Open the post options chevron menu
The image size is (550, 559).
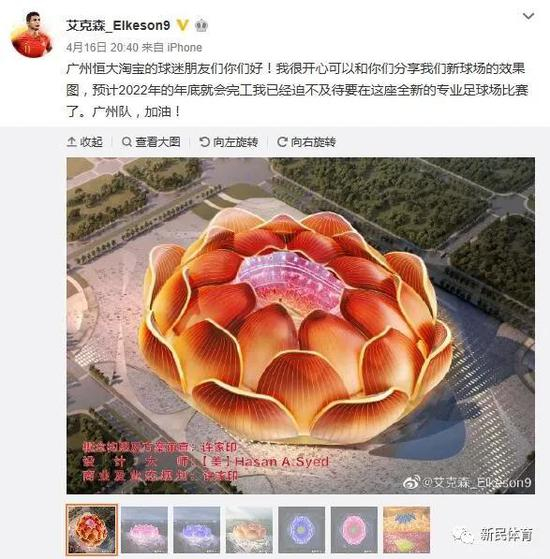tap(528, 16)
